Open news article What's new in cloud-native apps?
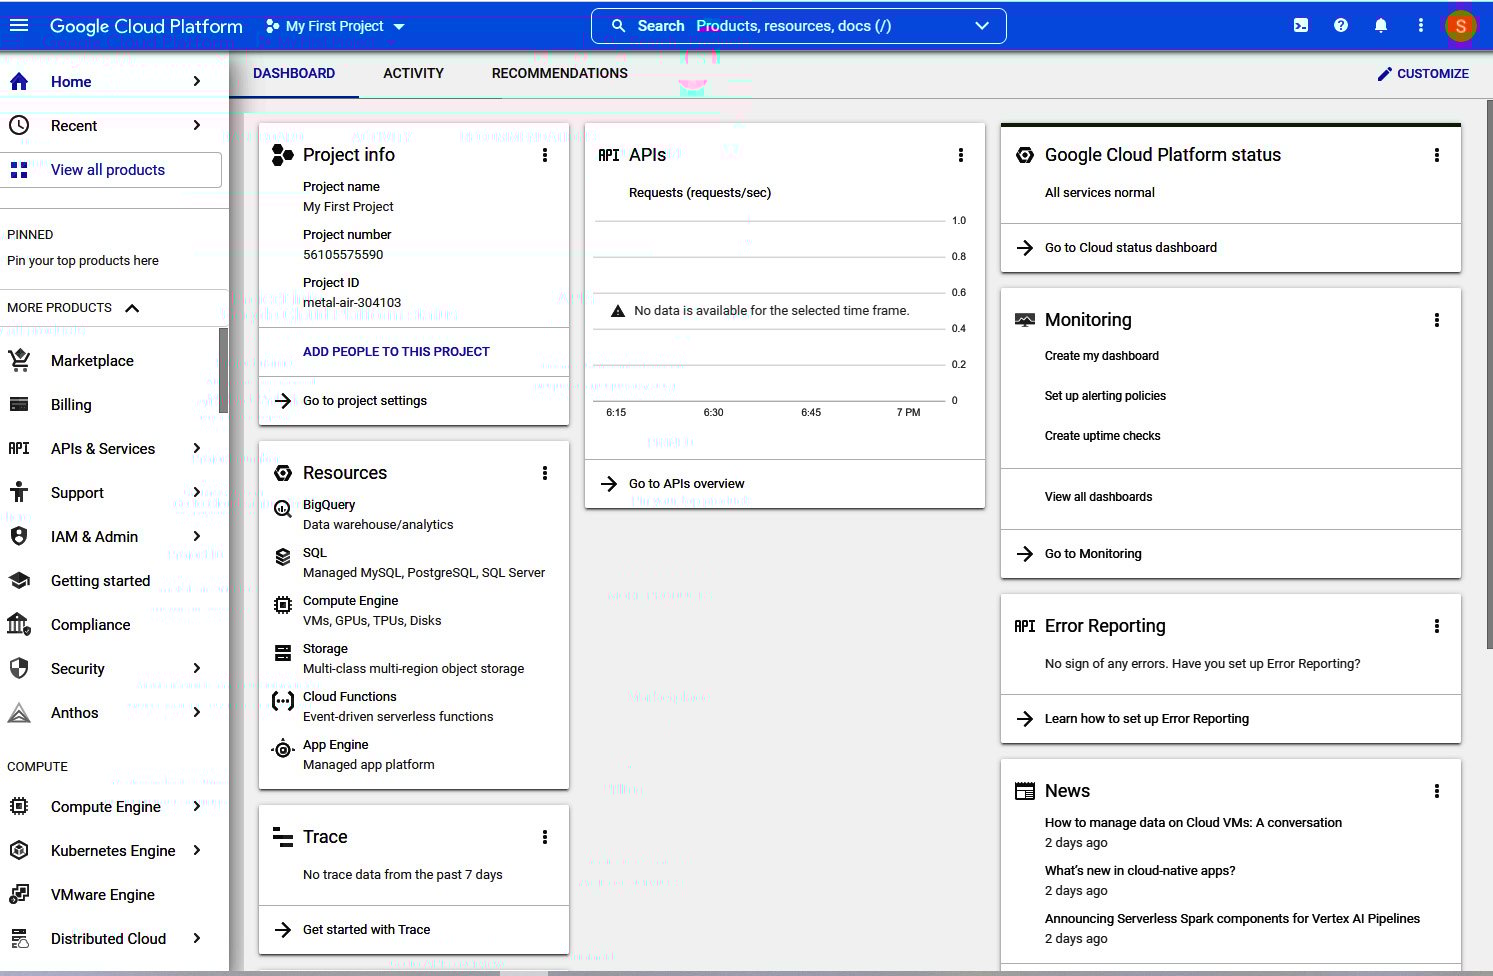Screen dimensions: 1493x976 [x=1140, y=871]
